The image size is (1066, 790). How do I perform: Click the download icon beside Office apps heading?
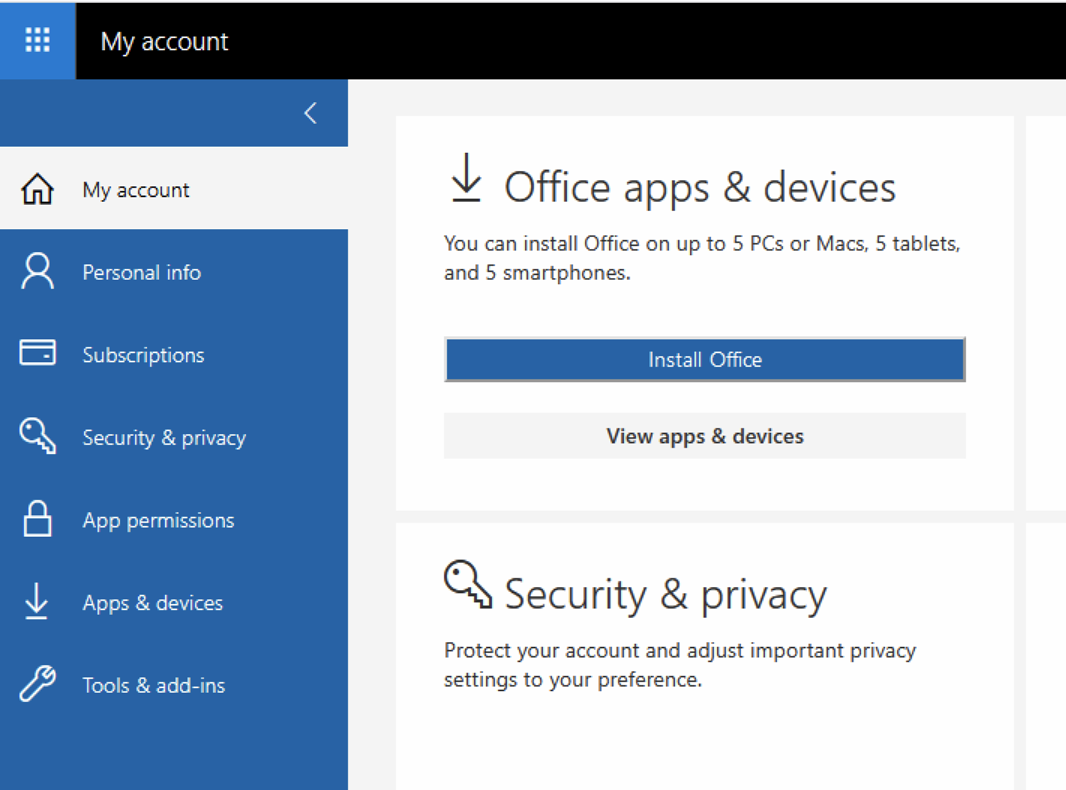466,177
